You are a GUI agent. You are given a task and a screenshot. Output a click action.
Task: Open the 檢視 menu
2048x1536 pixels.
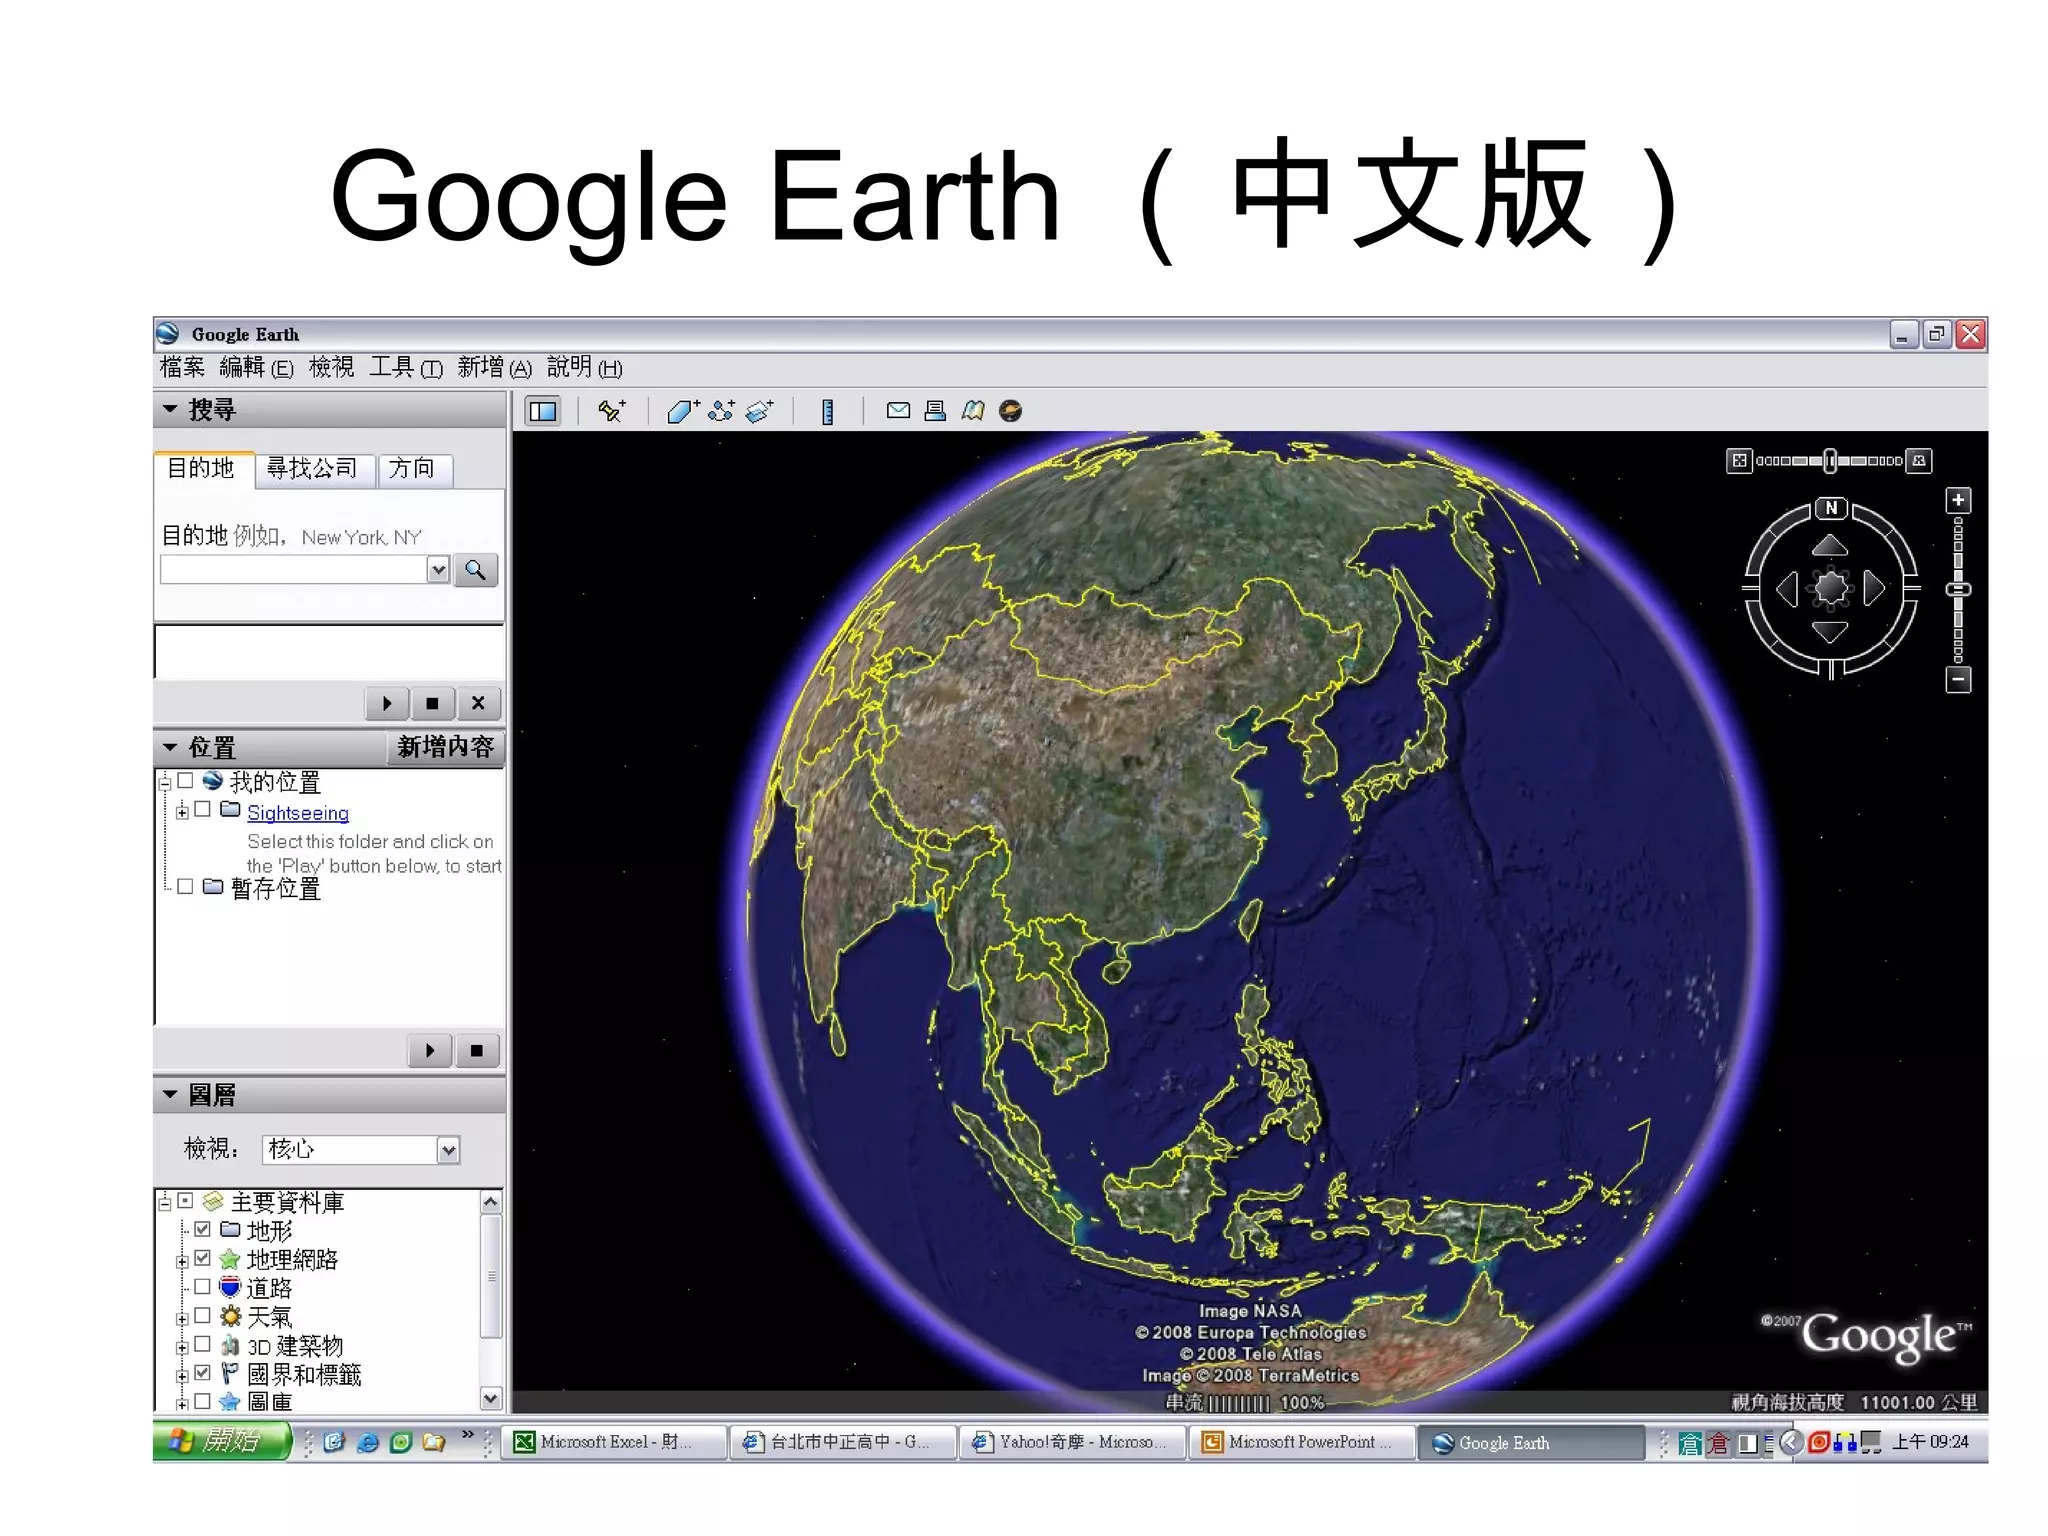click(x=331, y=368)
